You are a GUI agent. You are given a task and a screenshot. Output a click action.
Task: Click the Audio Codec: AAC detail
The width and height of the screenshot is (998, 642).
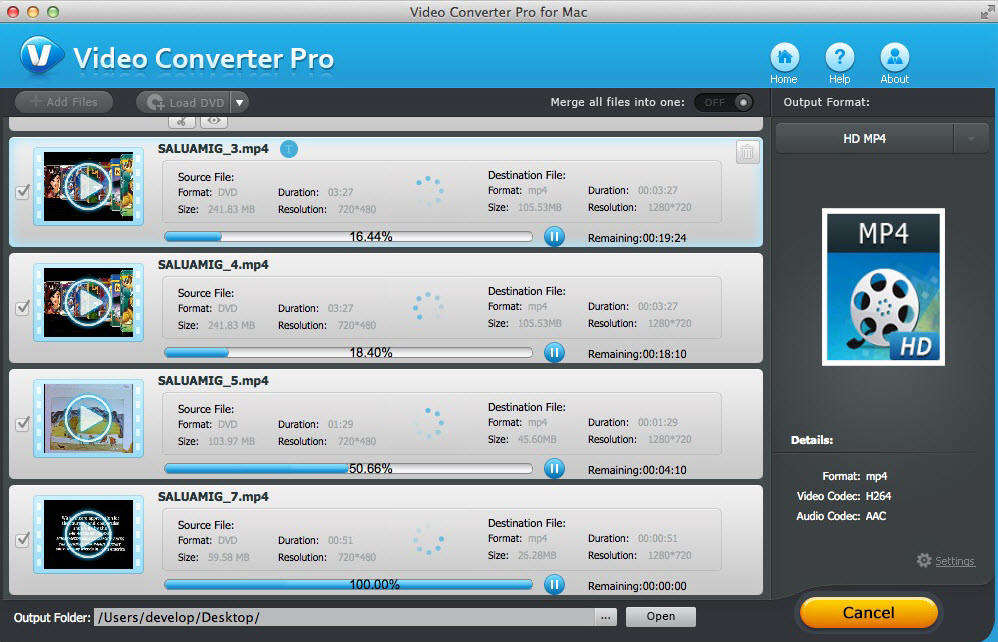point(841,516)
